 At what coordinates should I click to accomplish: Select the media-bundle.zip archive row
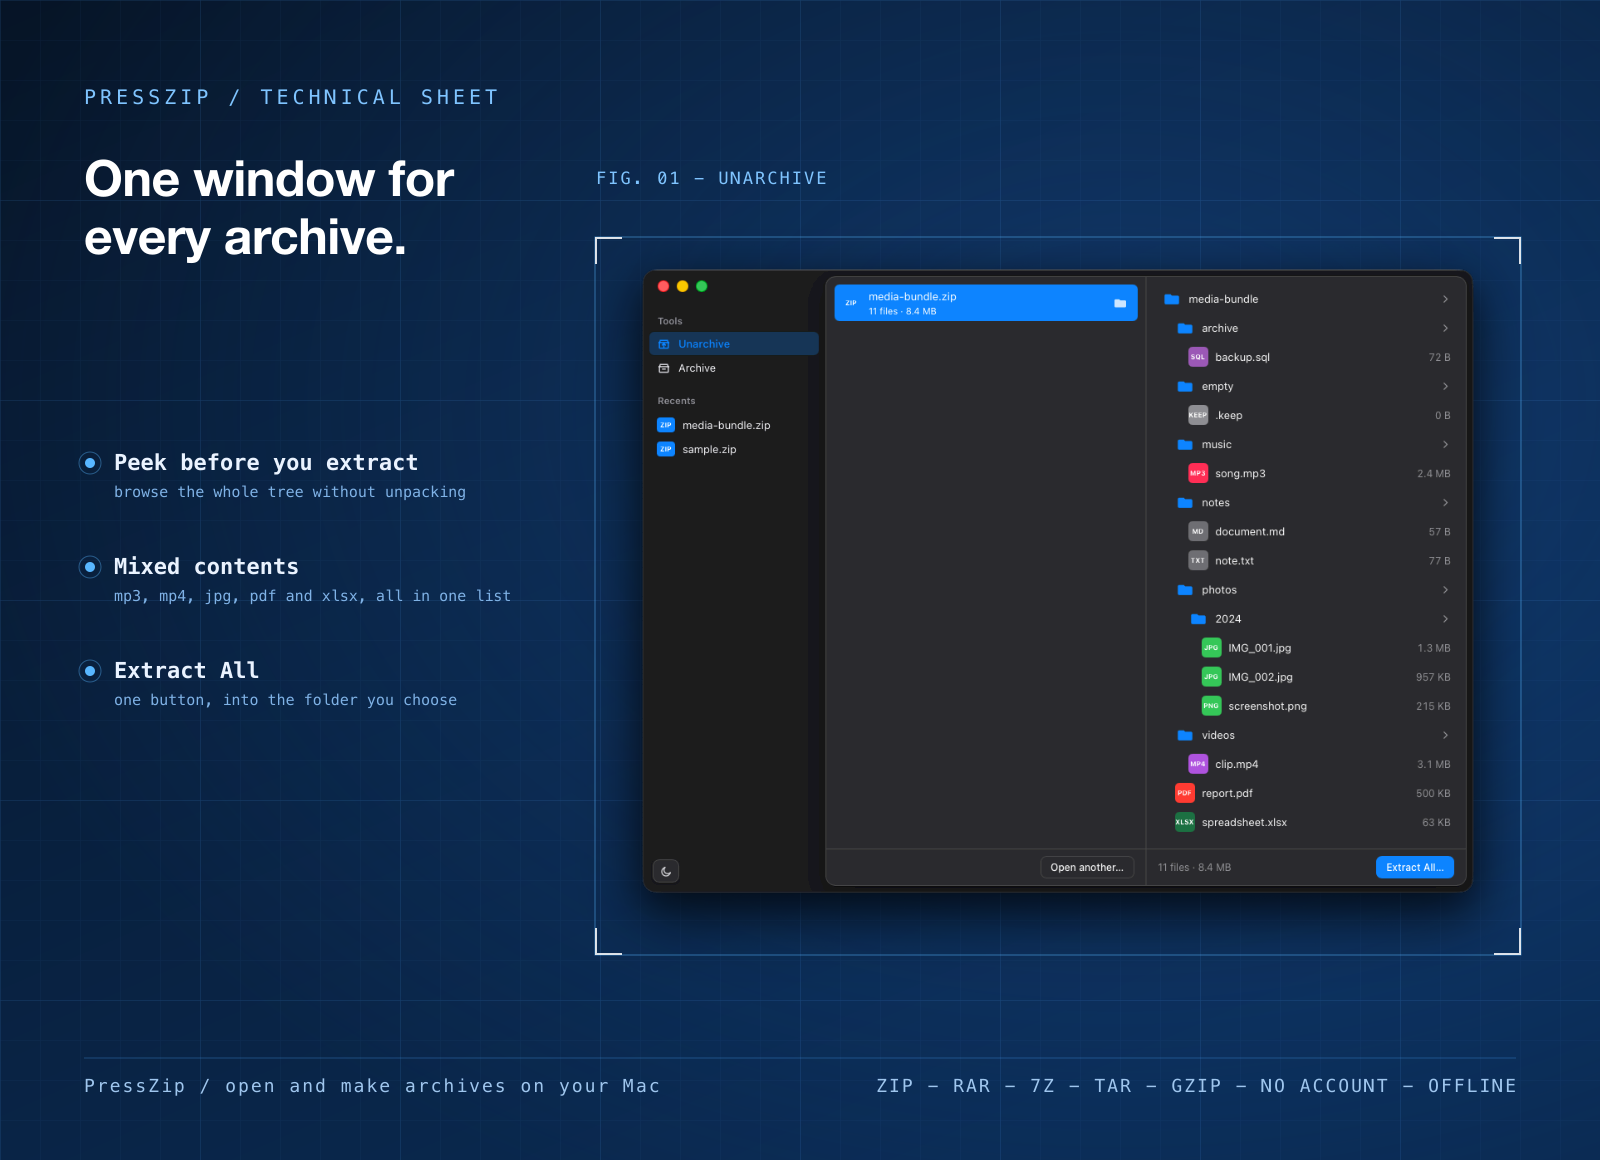pyautogui.click(x=986, y=303)
